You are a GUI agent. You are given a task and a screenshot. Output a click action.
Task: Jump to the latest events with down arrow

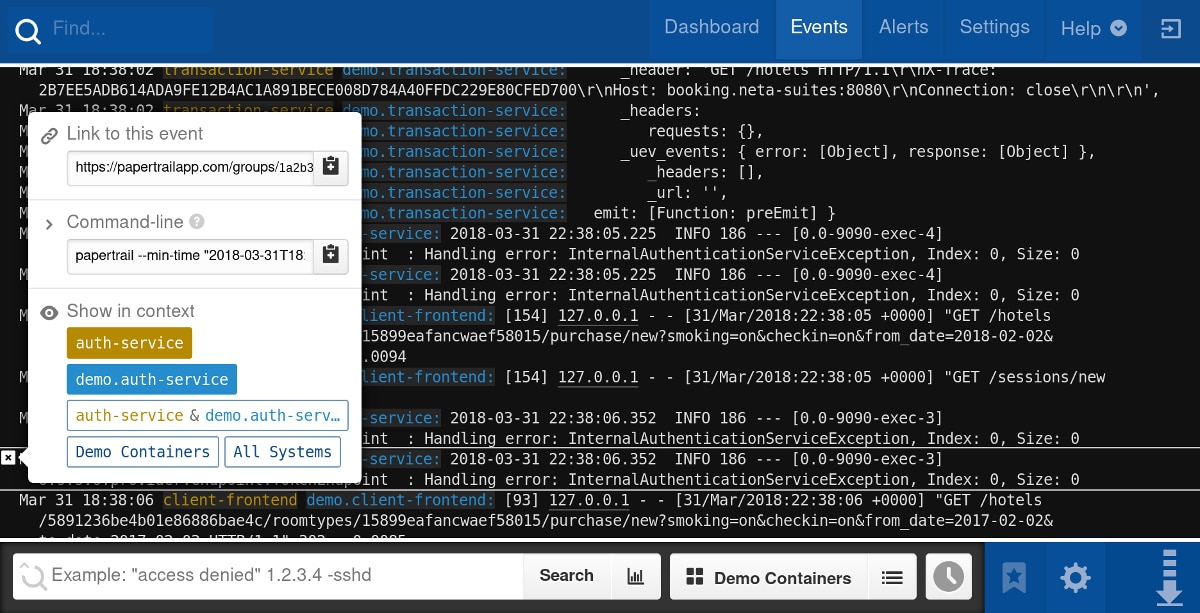click(1169, 577)
